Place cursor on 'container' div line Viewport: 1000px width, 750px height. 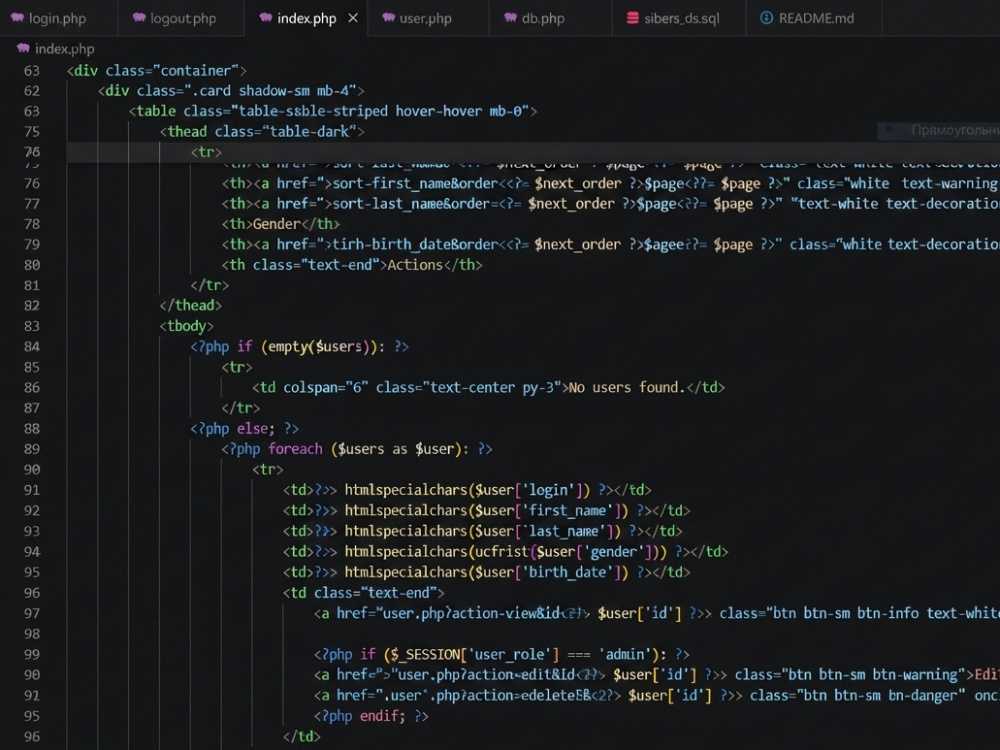click(157, 70)
